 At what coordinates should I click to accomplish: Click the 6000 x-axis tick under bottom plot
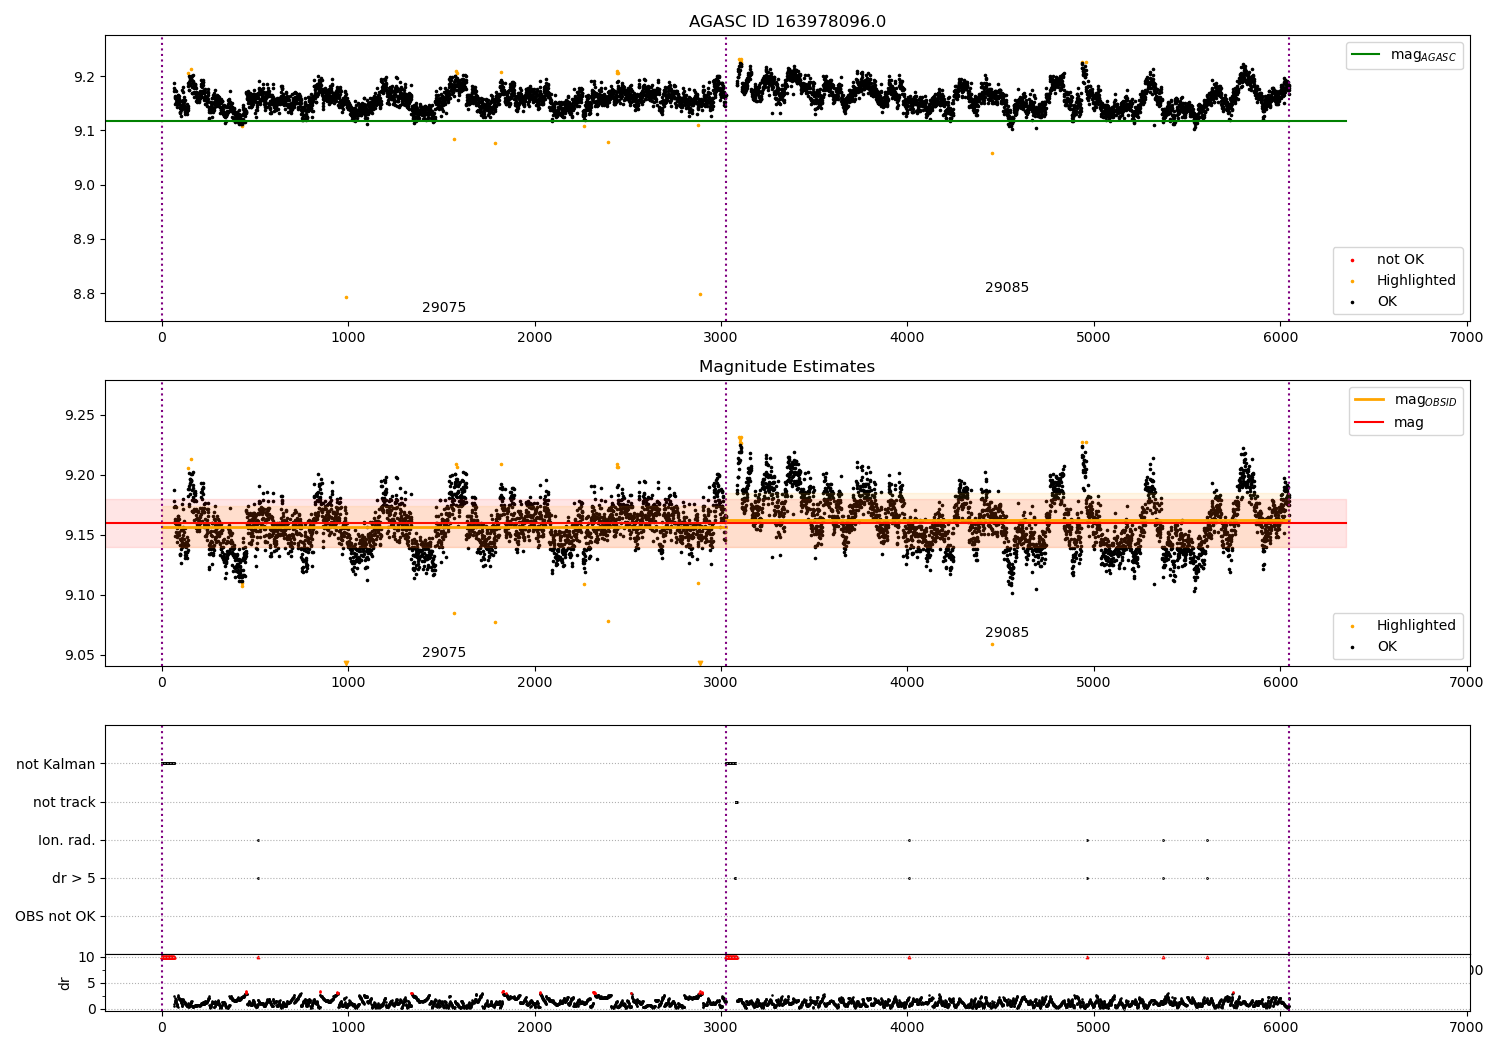(1280, 1027)
